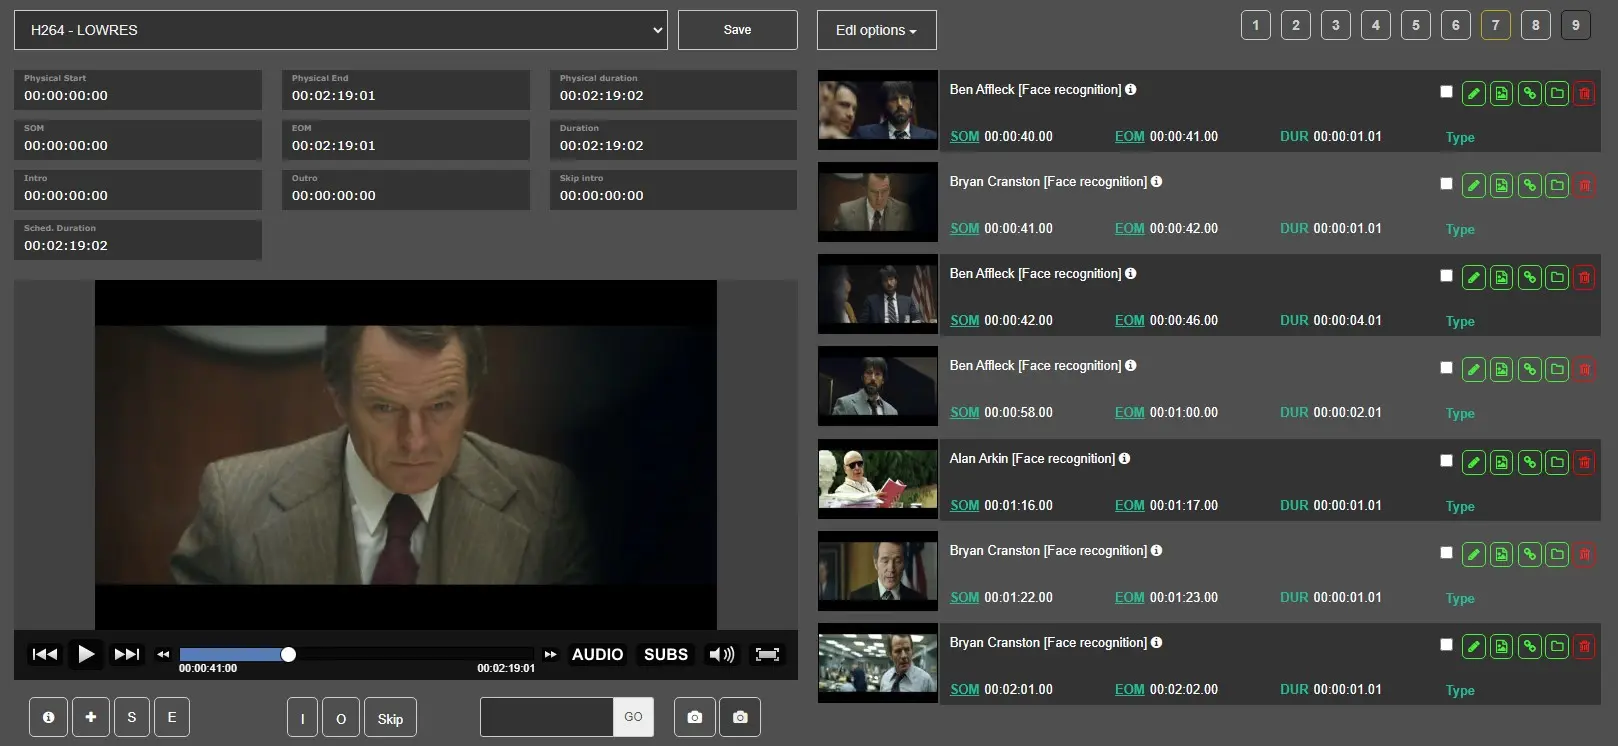Open the H264 - LOWRES format dropdown

point(340,30)
